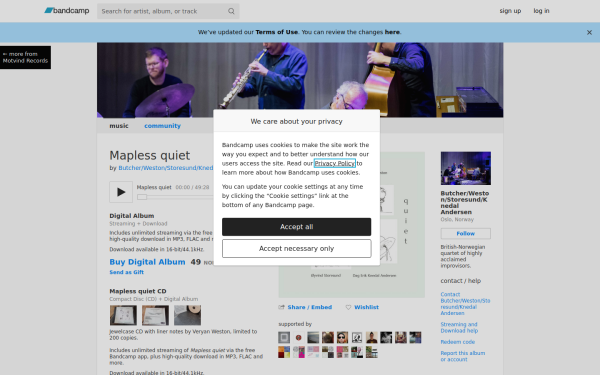Open first supporter avatar in top row
Viewport: 600px width, 375px height.
pos(284,338)
